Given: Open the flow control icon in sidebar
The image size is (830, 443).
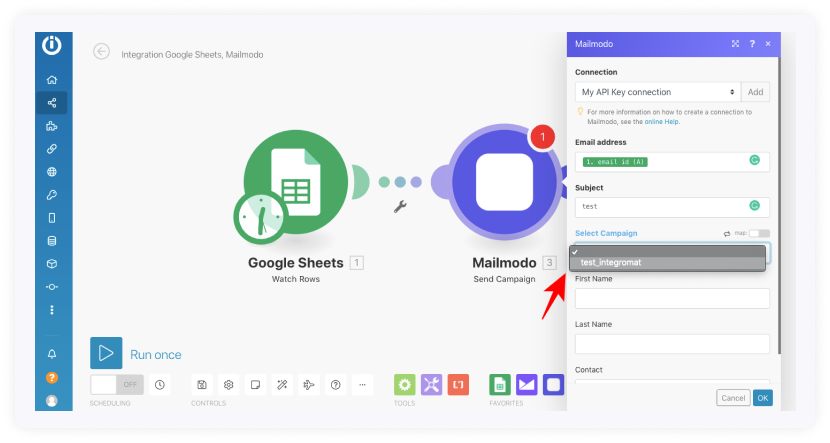Looking at the screenshot, I should [51, 287].
